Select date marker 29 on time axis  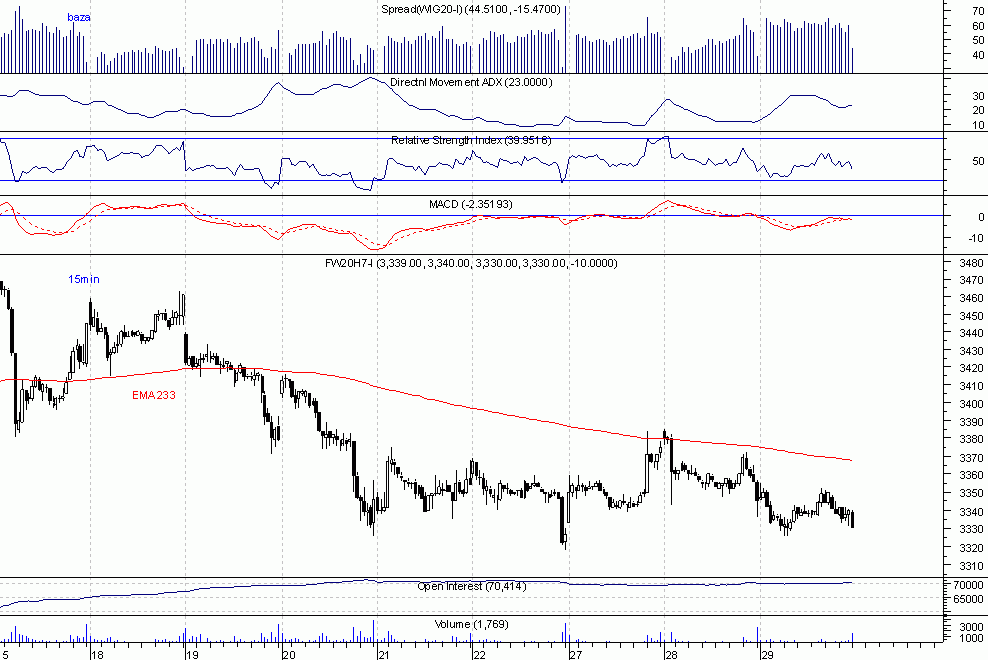click(767, 654)
